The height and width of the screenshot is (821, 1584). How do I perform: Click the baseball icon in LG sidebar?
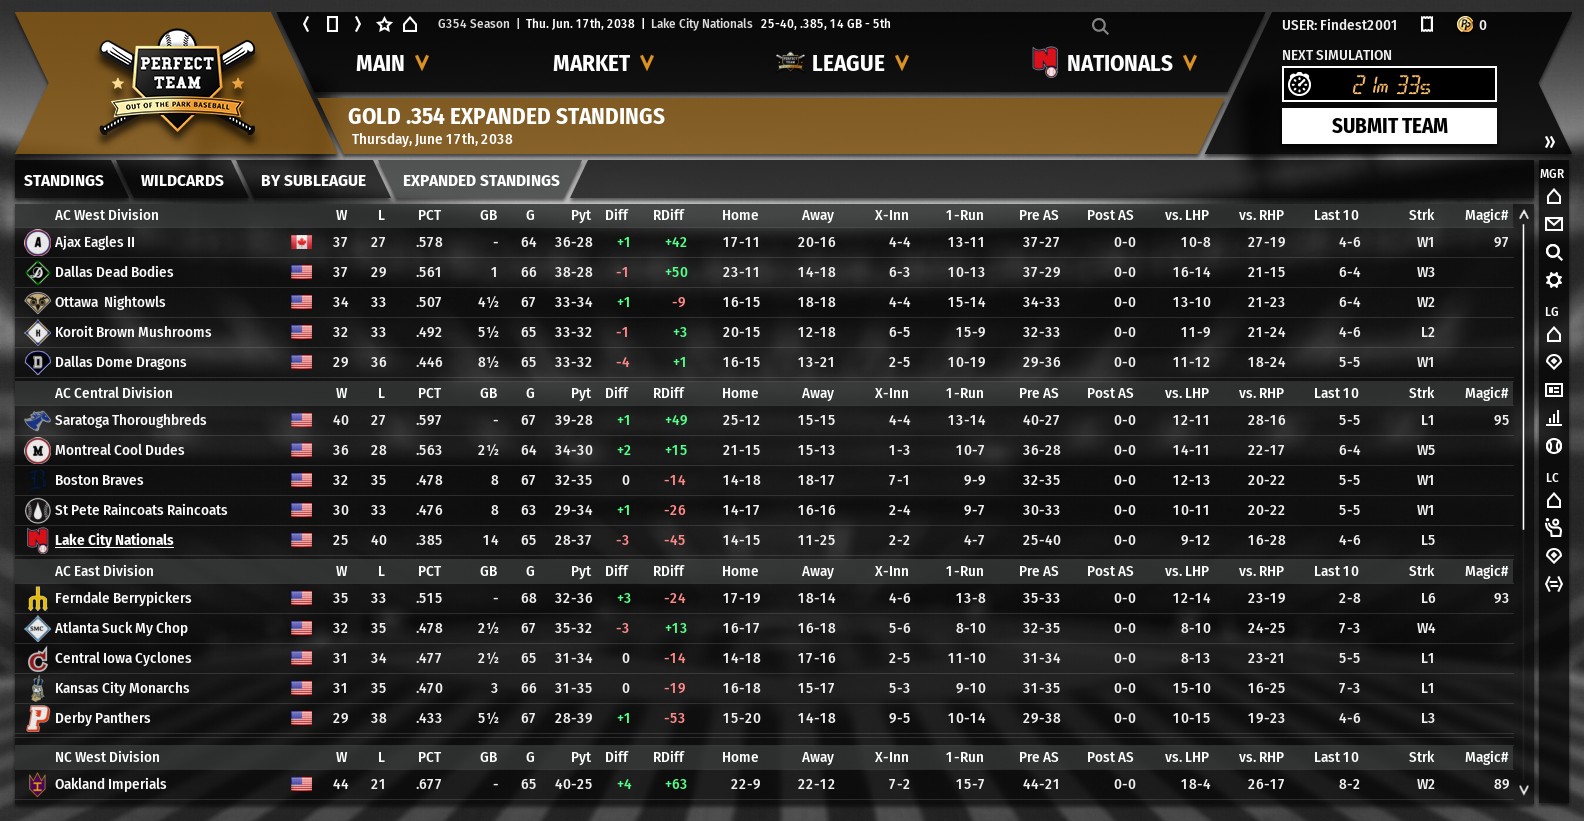click(1553, 446)
